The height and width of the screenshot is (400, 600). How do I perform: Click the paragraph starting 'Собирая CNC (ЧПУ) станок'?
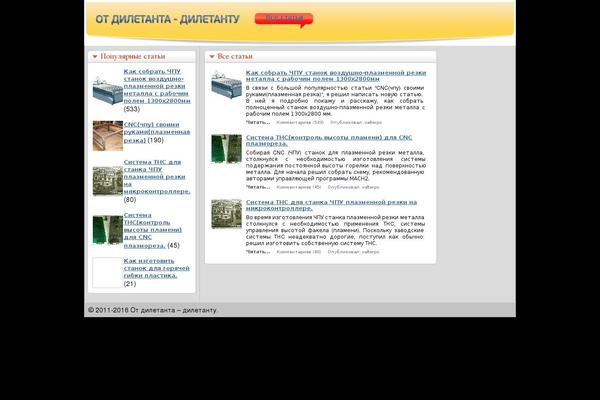pos(336,165)
